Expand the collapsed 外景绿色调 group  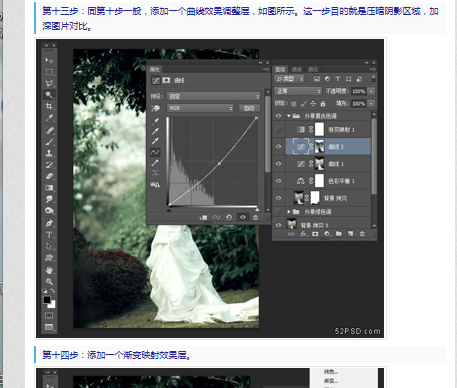pyautogui.click(x=289, y=212)
